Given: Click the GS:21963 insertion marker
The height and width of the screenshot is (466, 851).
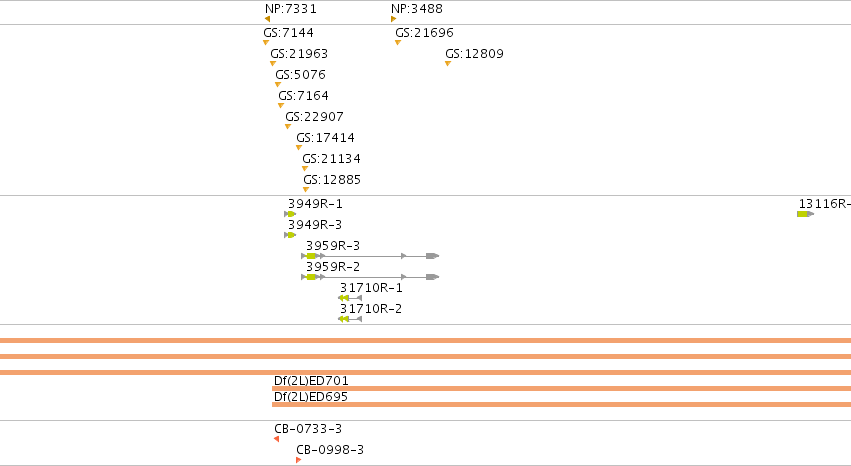Looking at the screenshot, I should coord(273,63).
